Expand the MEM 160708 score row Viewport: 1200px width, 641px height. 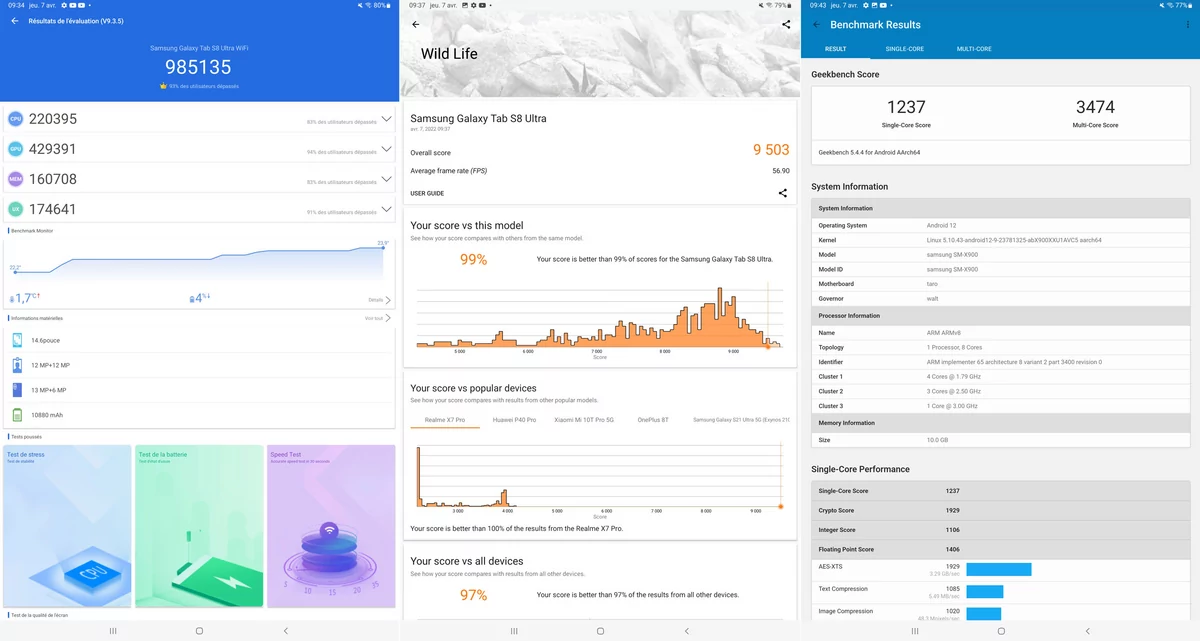[386, 179]
